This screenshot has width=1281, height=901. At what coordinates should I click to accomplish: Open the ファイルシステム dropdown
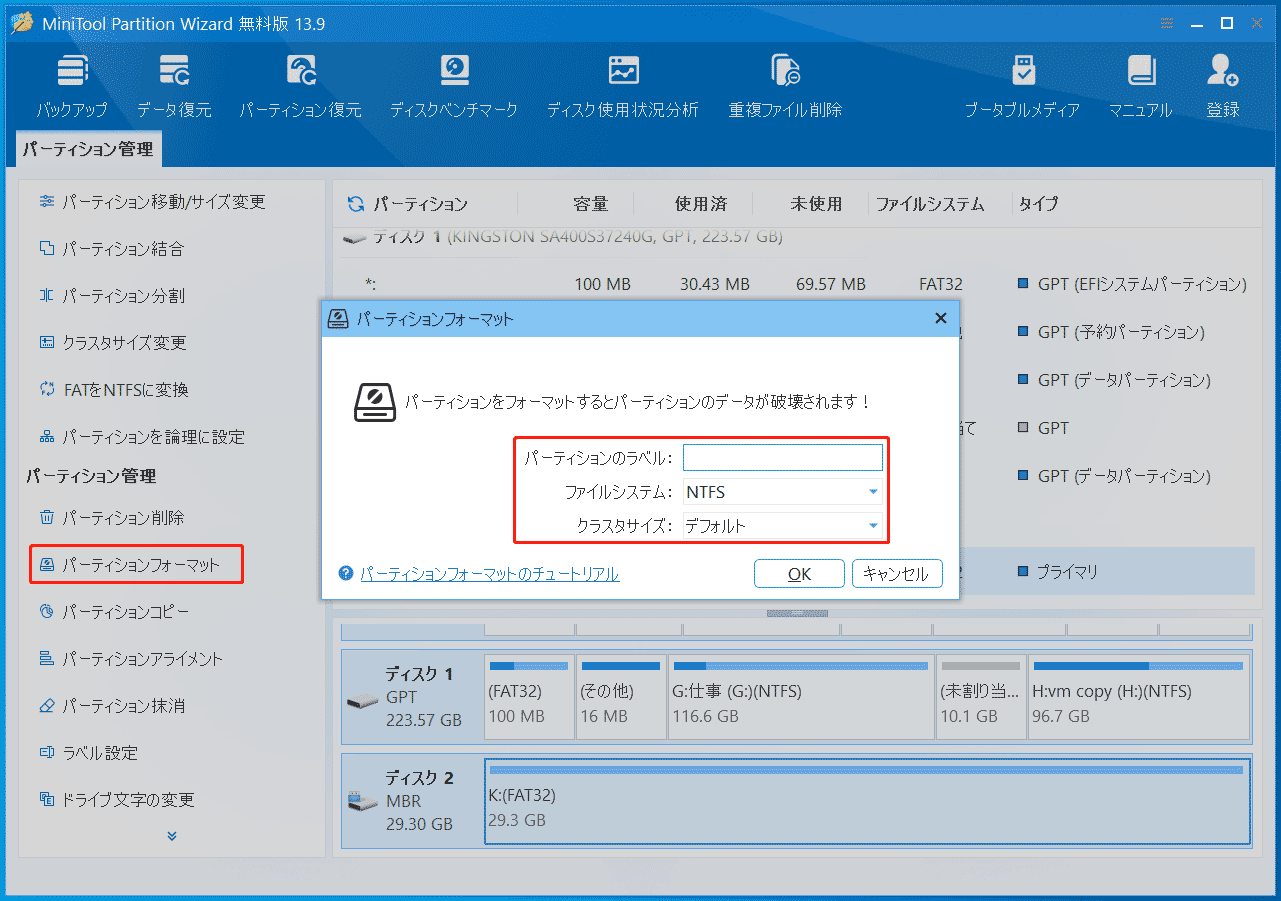[x=783, y=492]
